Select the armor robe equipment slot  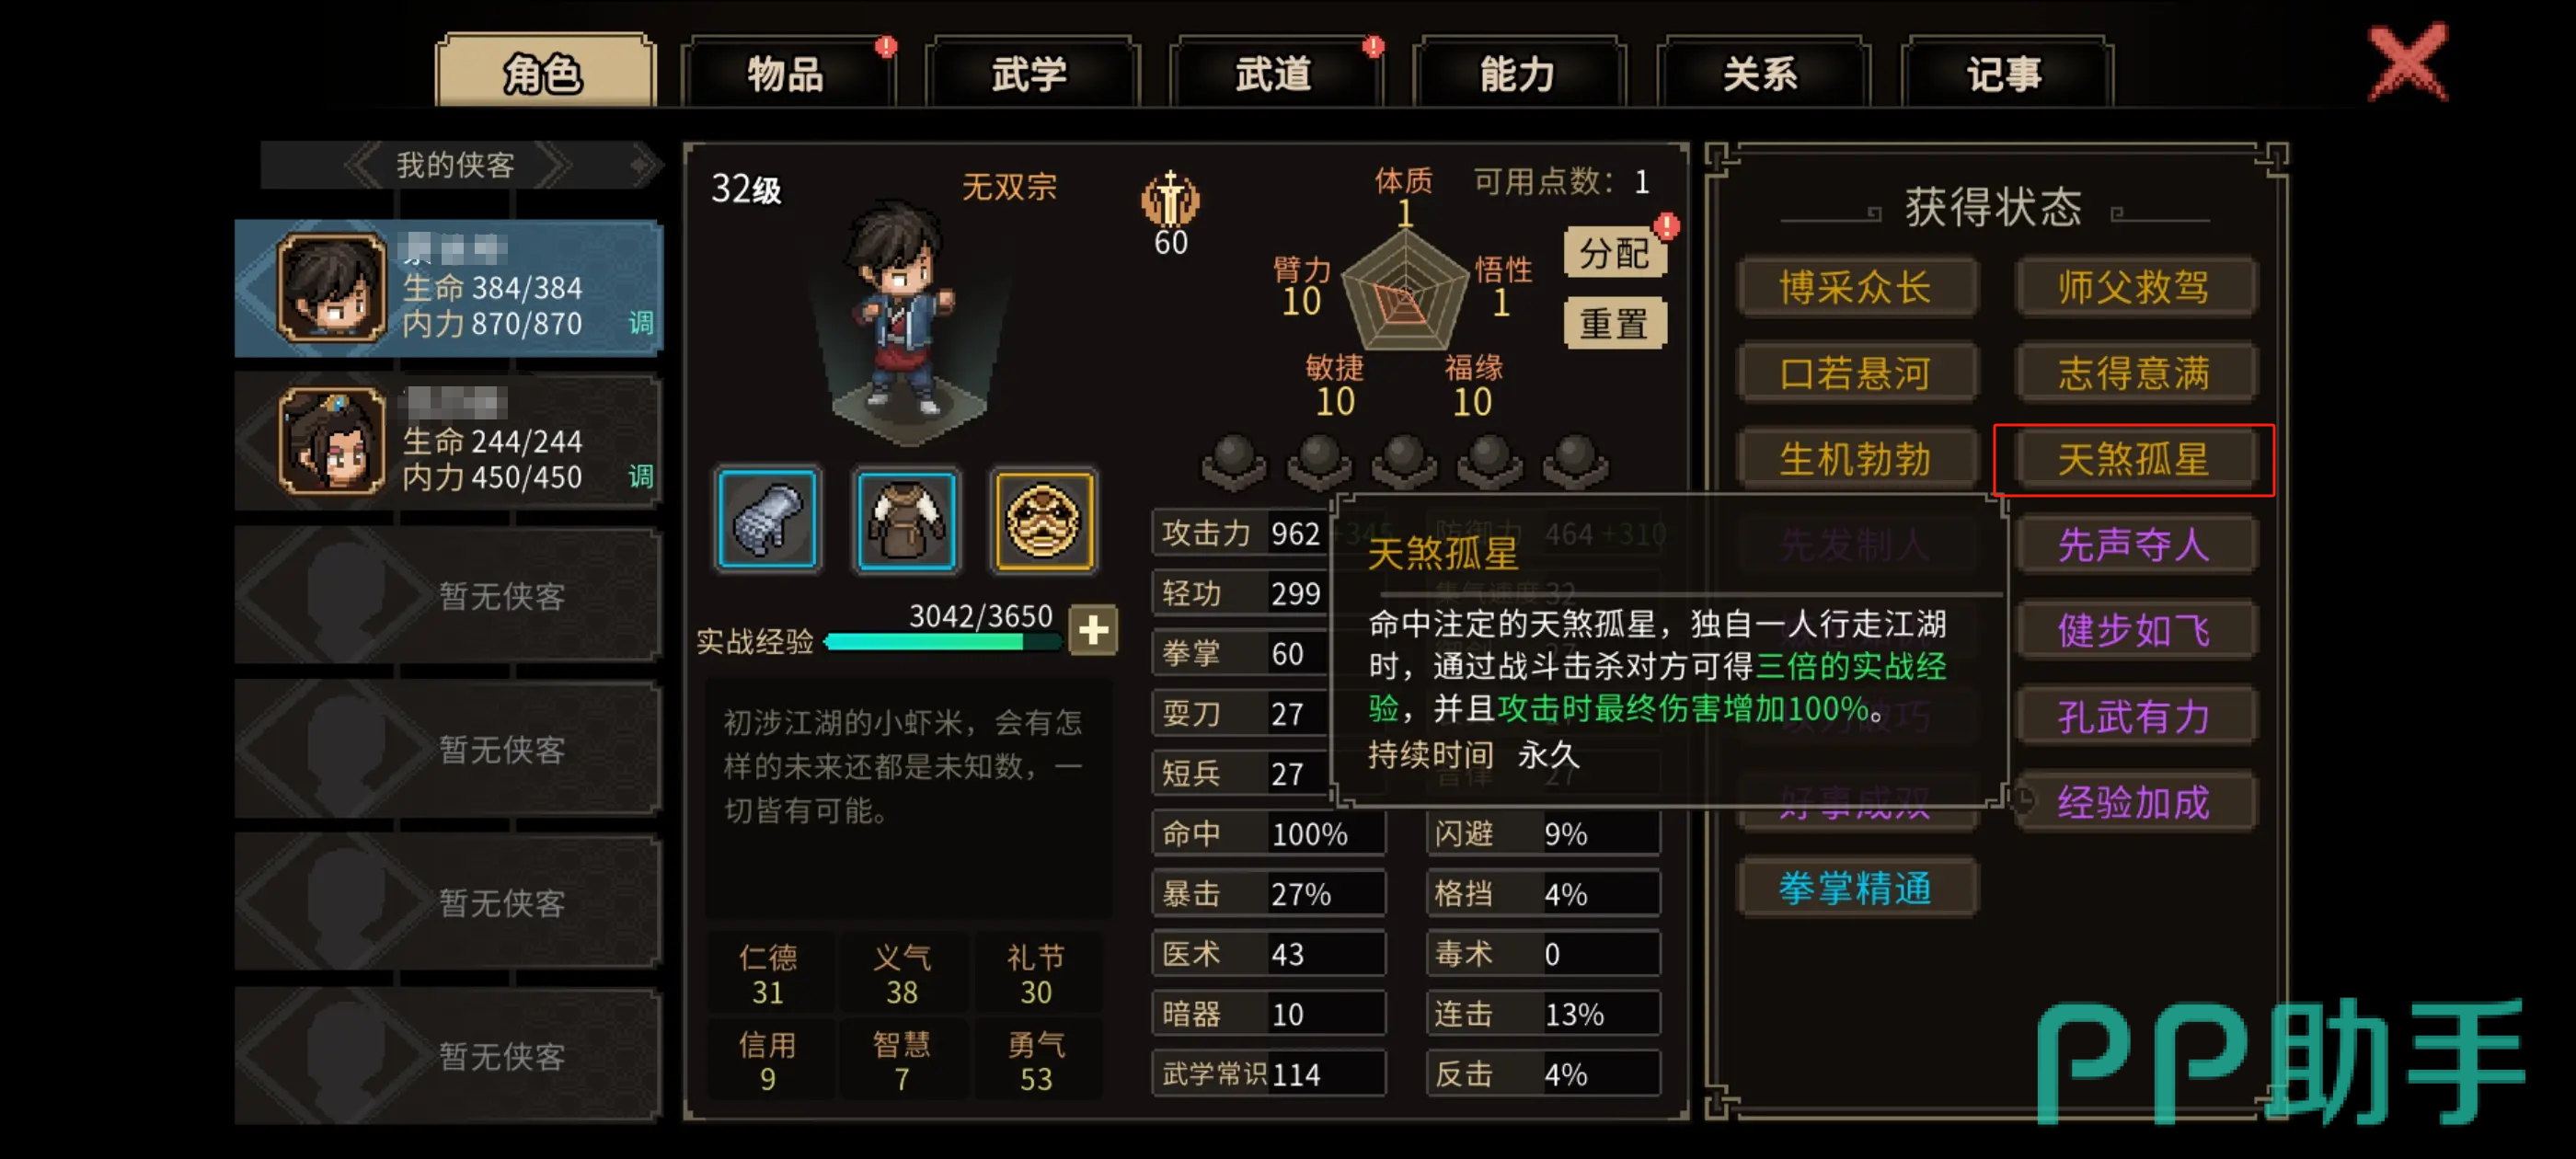point(906,519)
